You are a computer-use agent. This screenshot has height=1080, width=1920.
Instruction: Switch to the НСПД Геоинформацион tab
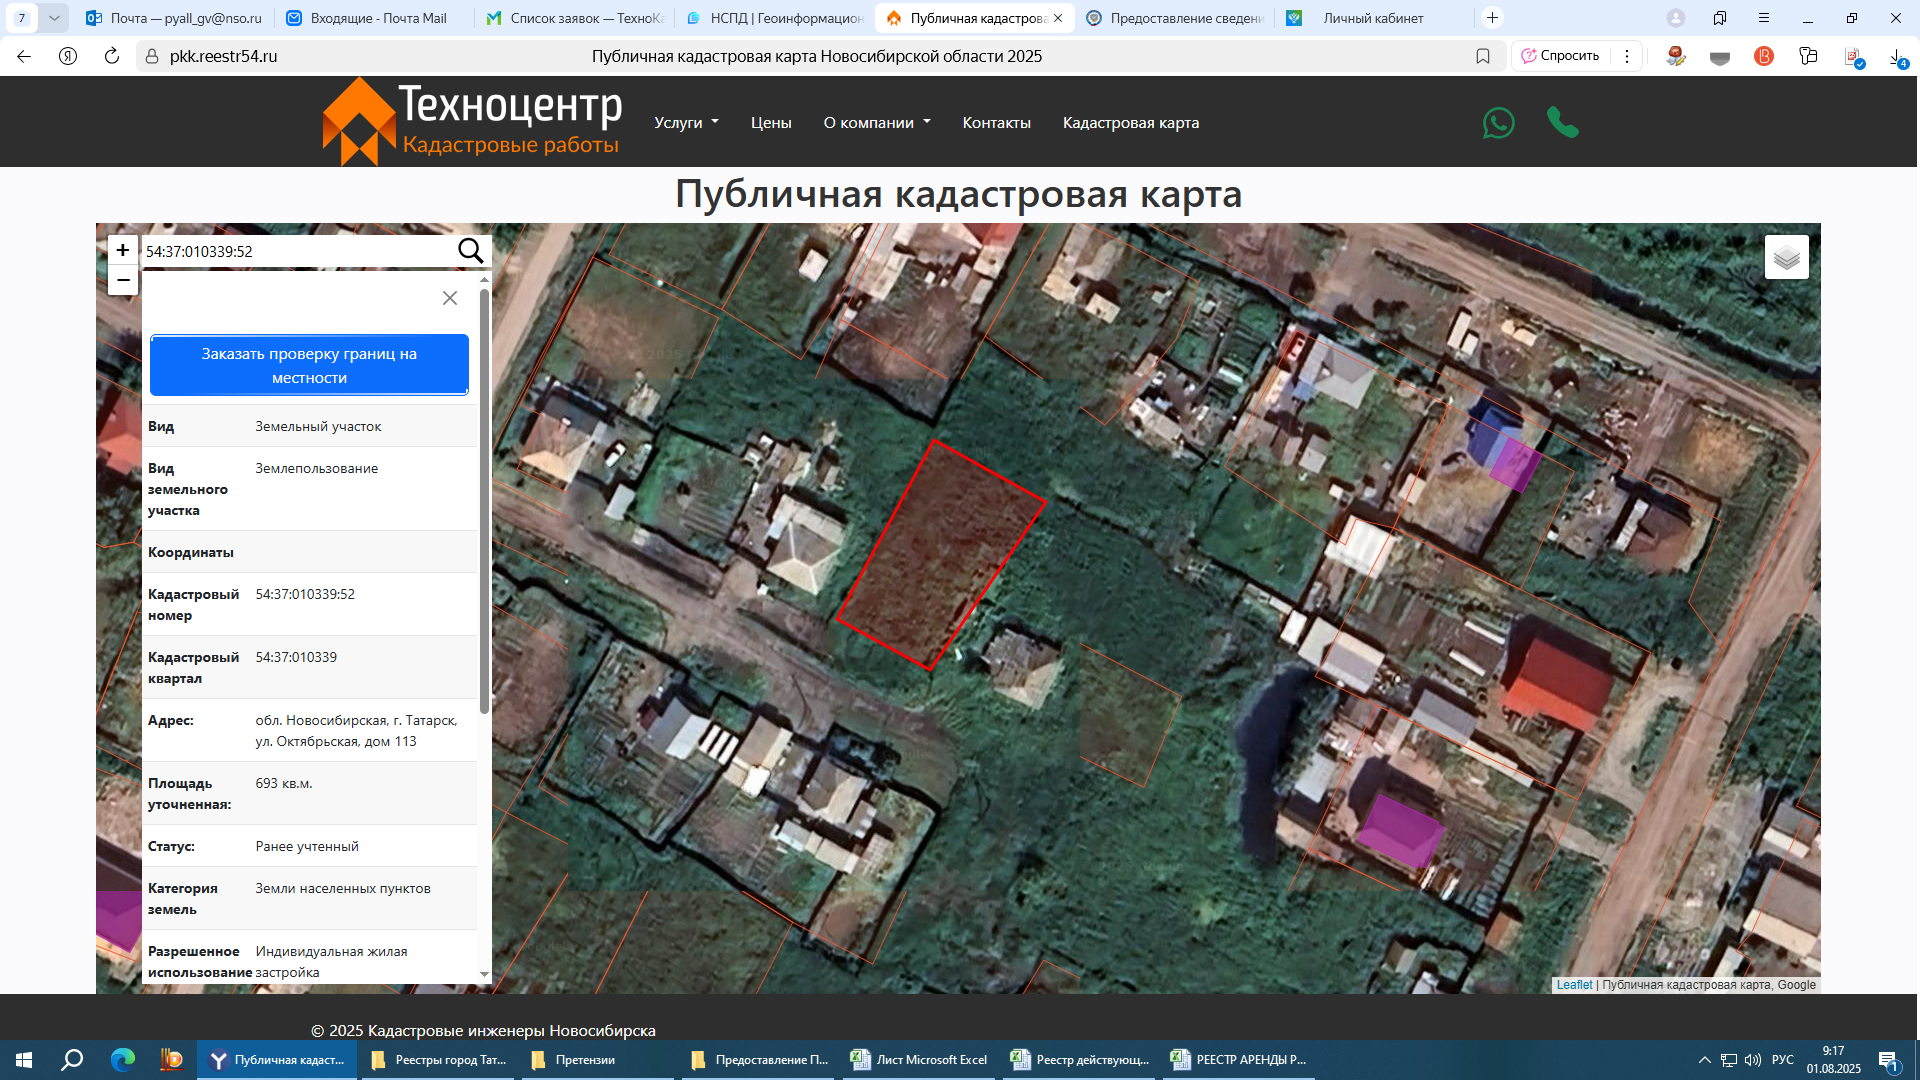coord(775,18)
